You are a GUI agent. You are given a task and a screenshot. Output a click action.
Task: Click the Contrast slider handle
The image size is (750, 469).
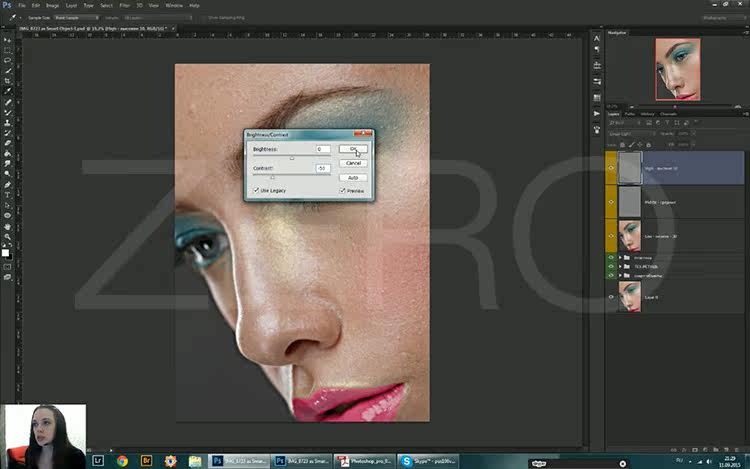click(273, 177)
